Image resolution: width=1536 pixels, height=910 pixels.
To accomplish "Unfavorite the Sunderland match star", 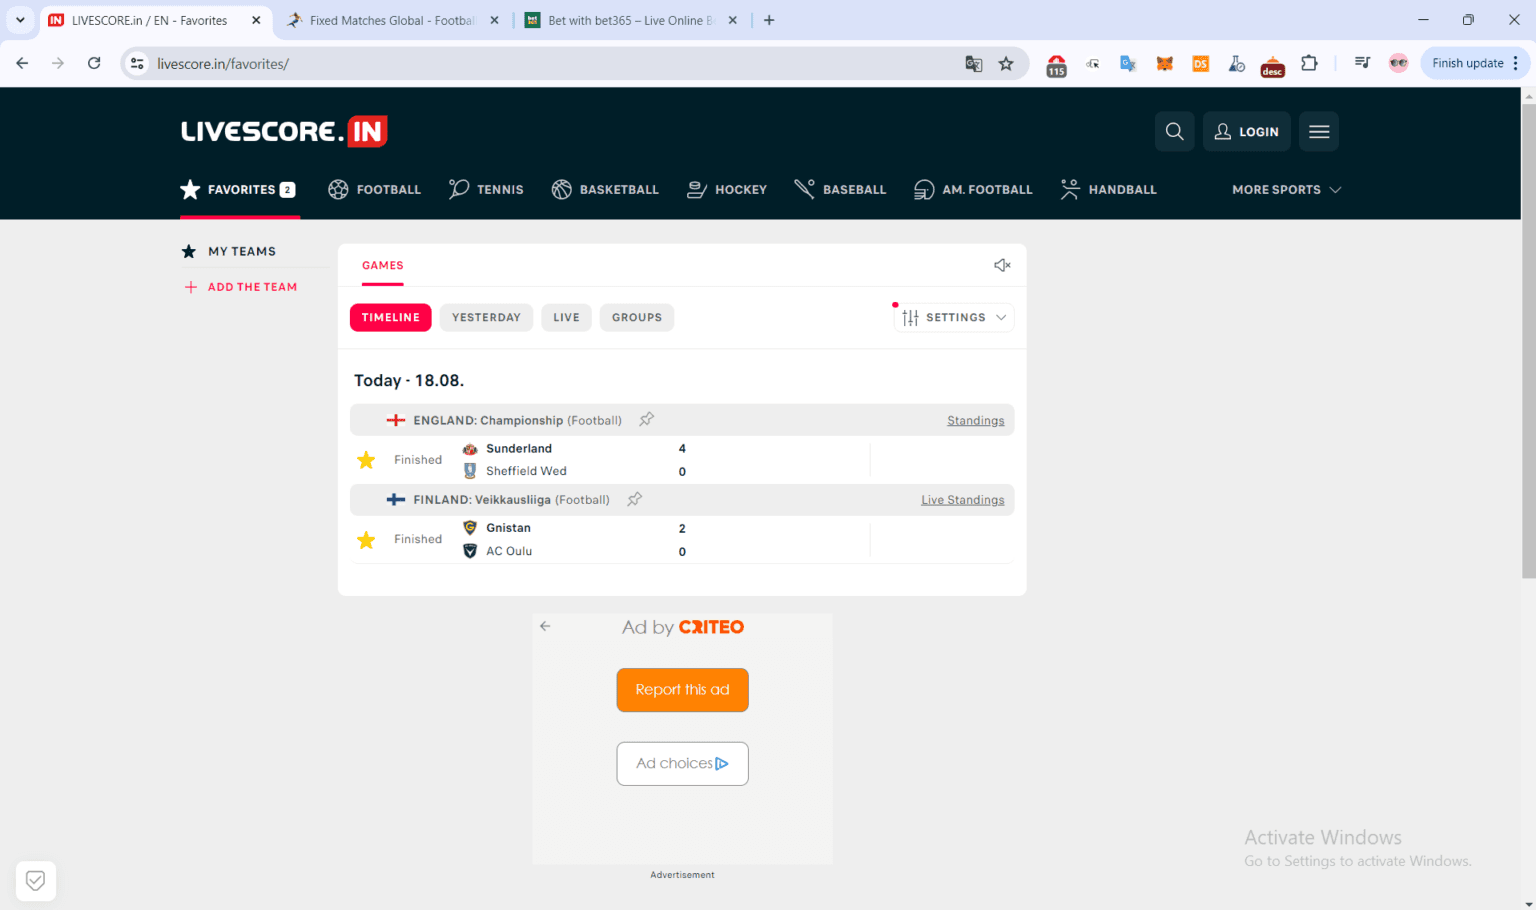I will [x=366, y=460].
